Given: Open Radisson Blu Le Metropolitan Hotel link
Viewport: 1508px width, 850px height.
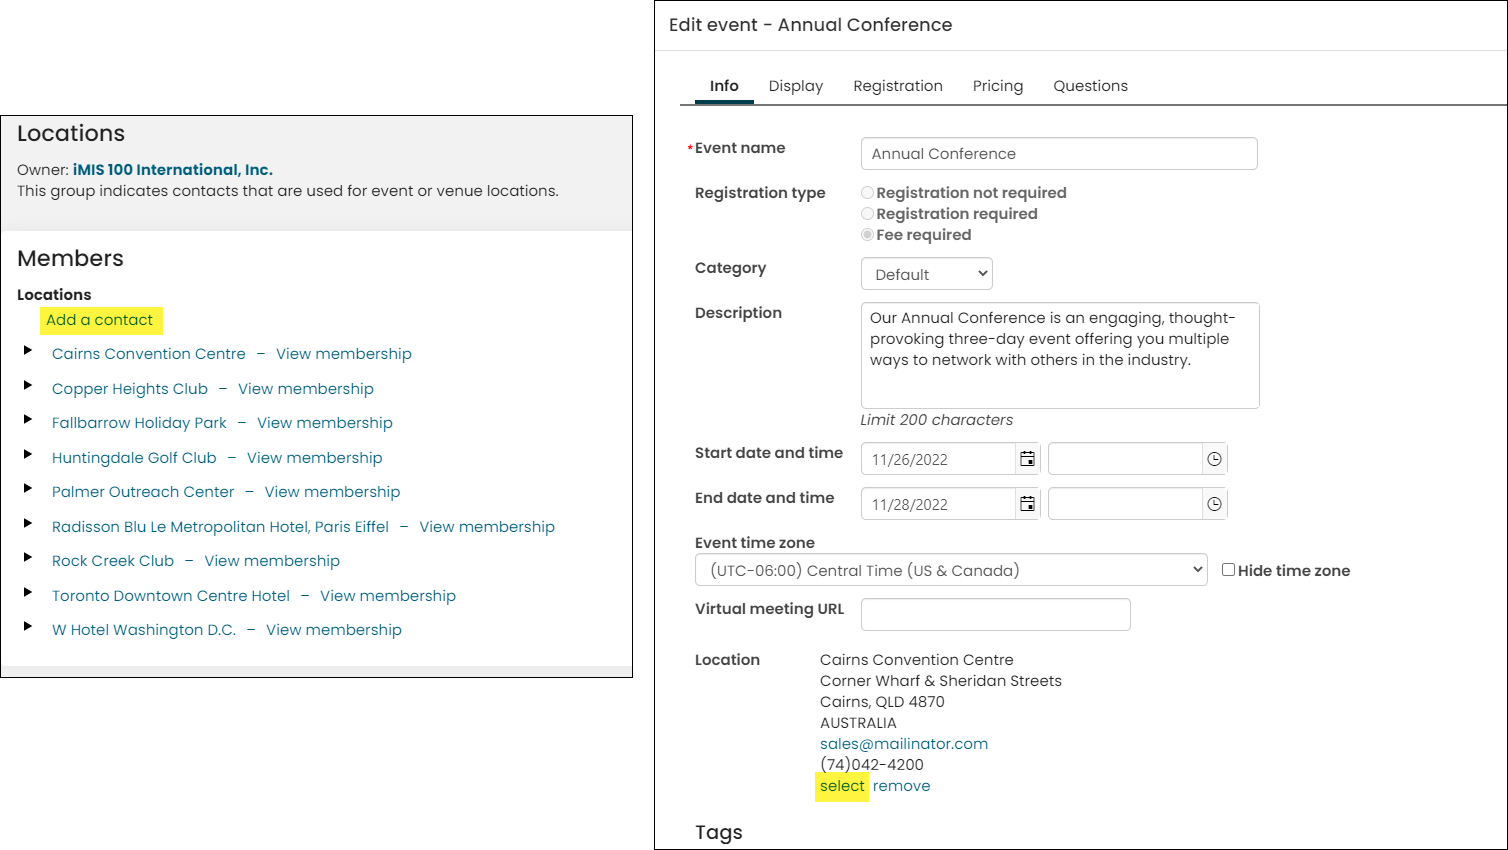Looking at the screenshot, I should point(220,527).
